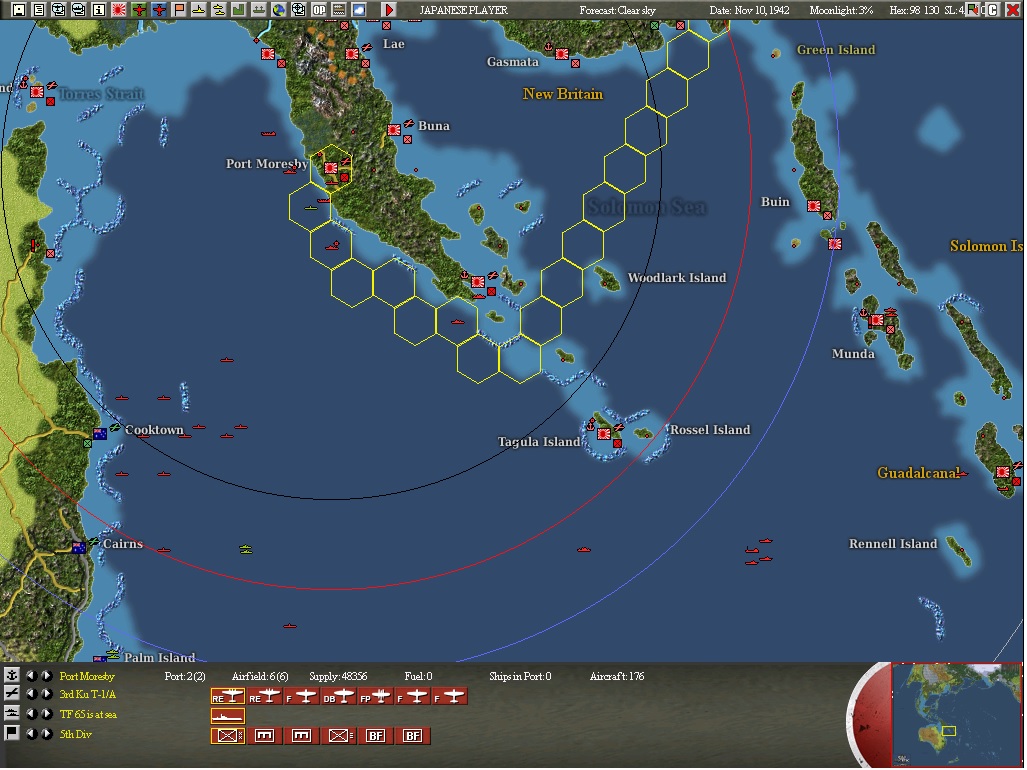The width and height of the screenshot is (1027, 770).
Task: Open the 3rd Ku T-1/A air unit link
Action: pos(88,695)
